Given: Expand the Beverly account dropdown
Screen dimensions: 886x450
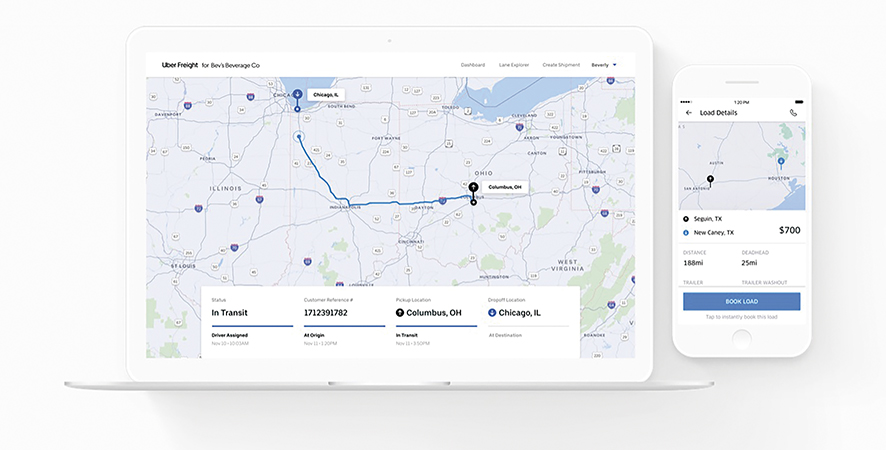Looking at the screenshot, I should (x=603, y=65).
